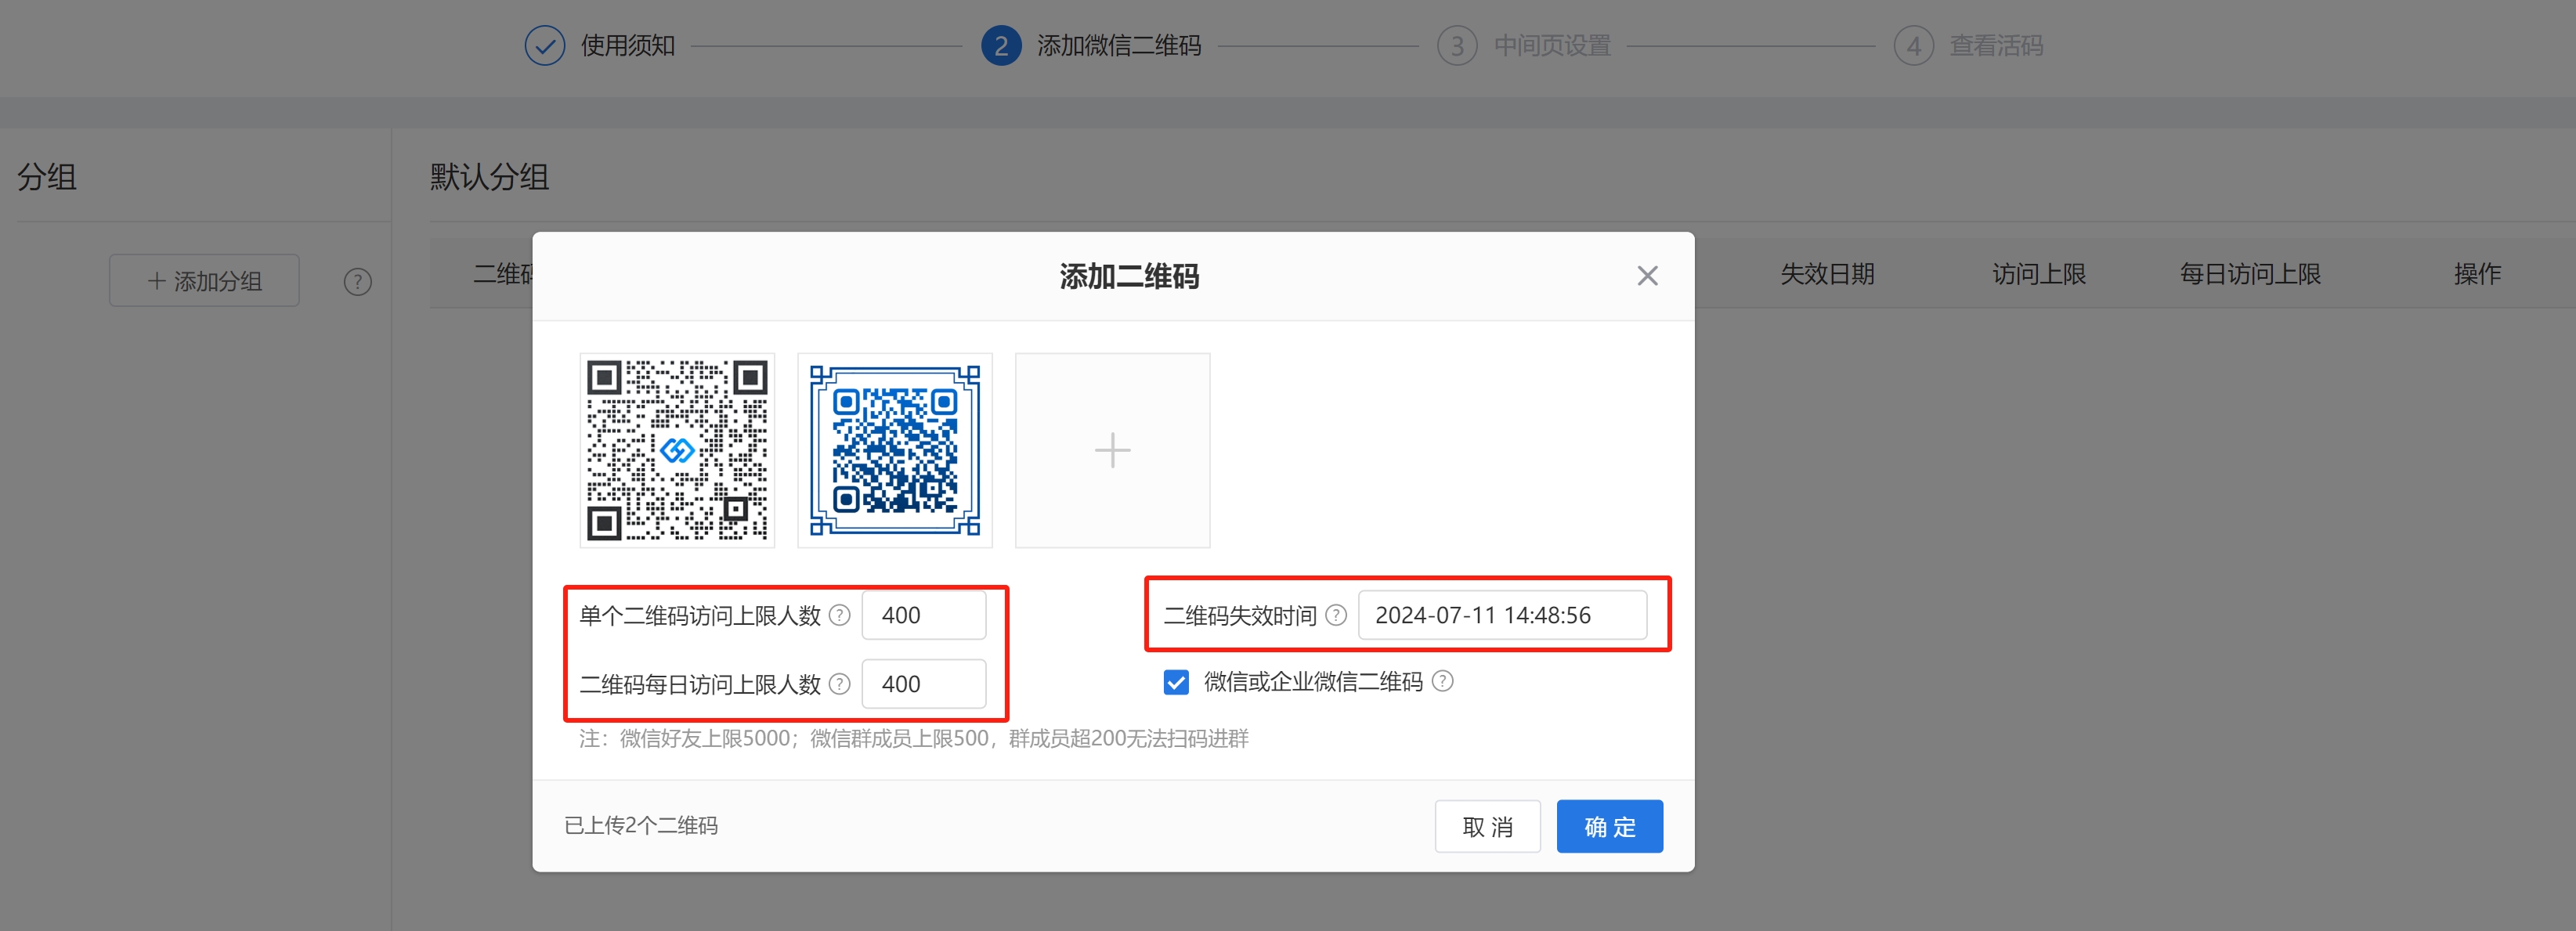Select step 4 查看活码
2576x931 pixels.
coord(1968,46)
